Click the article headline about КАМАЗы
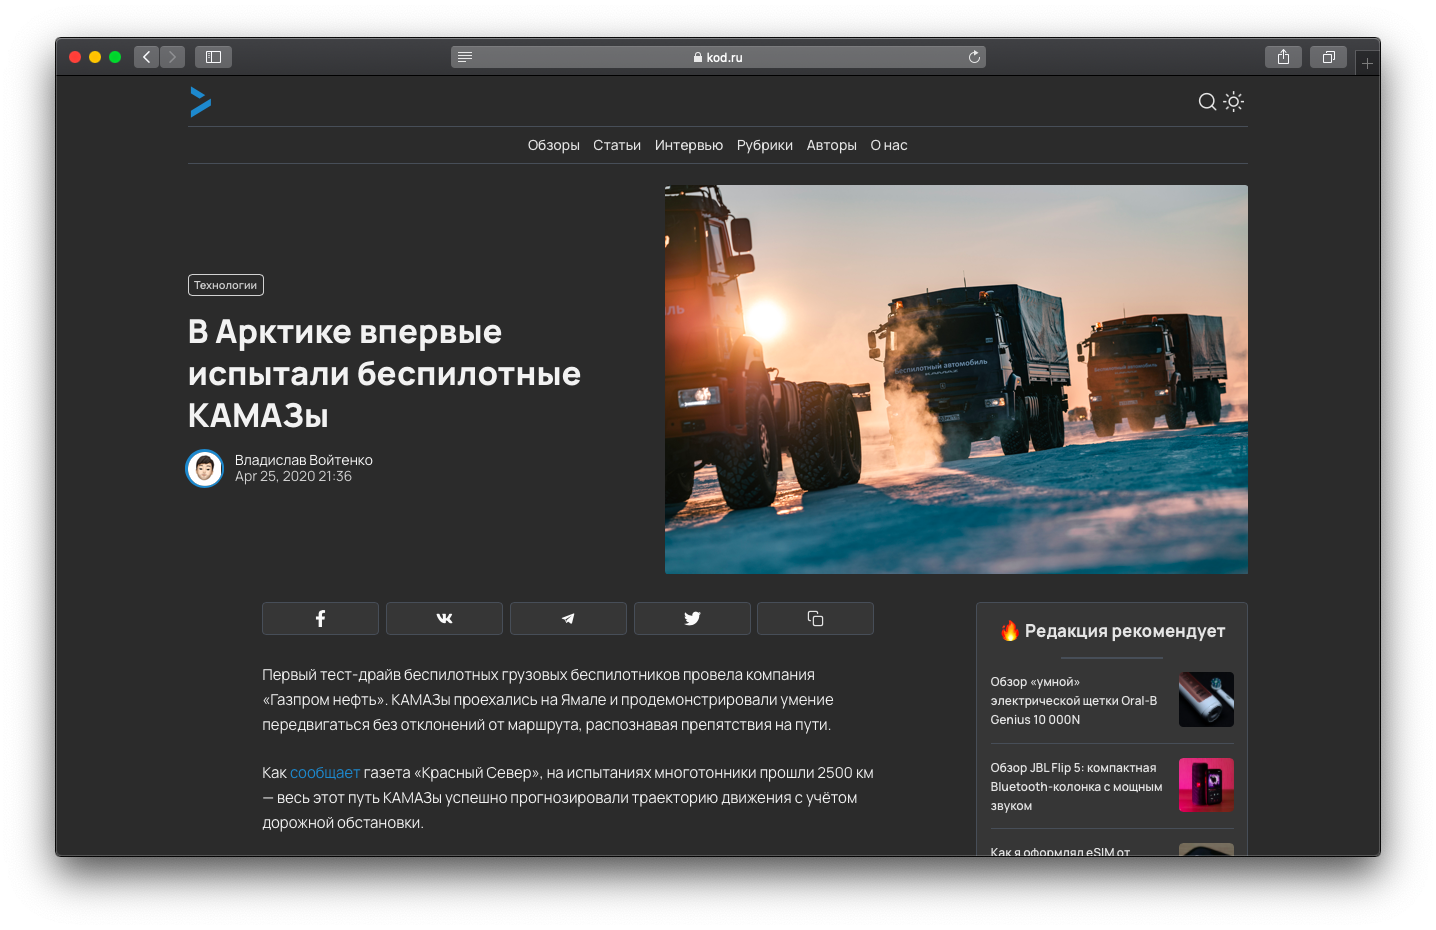1436x930 pixels. pos(384,373)
